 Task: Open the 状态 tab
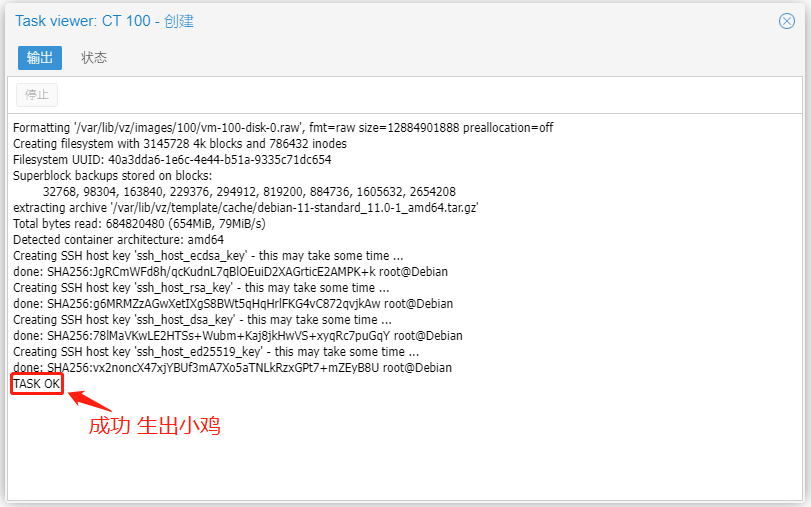94,57
